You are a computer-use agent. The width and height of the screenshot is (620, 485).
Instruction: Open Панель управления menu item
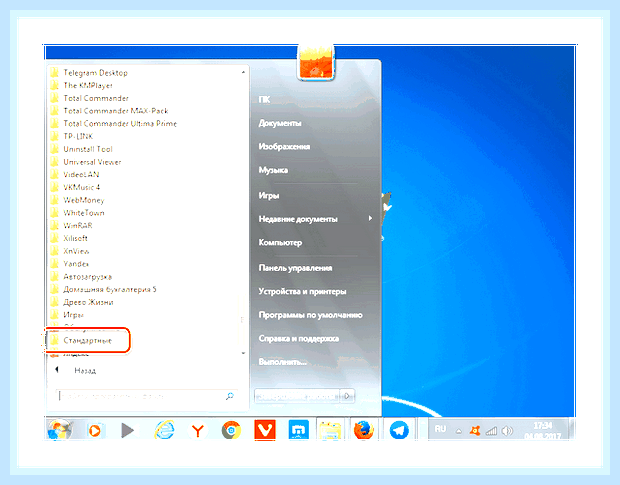tap(295, 268)
